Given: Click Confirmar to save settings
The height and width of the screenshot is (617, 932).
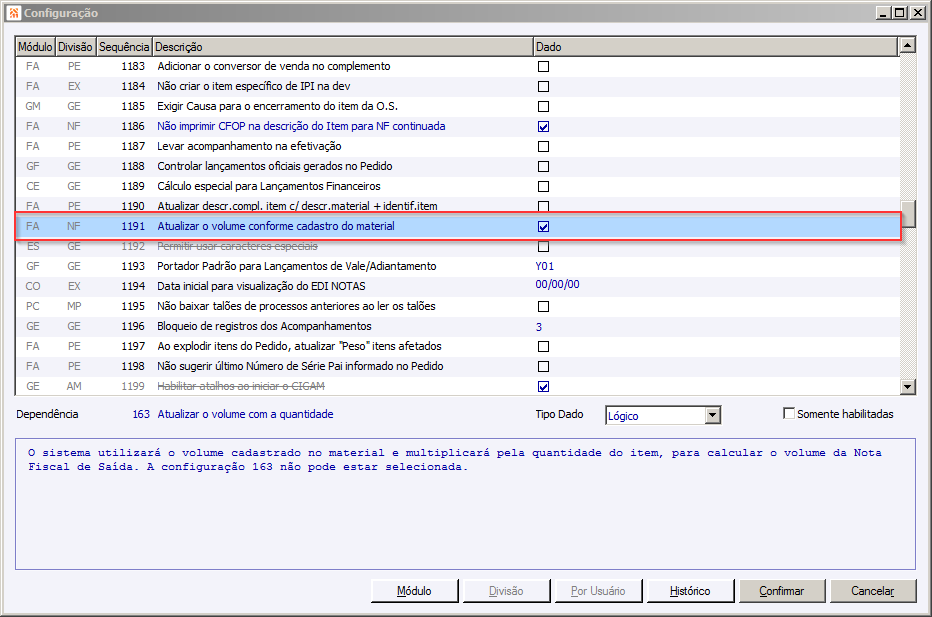Looking at the screenshot, I should 782,591.
